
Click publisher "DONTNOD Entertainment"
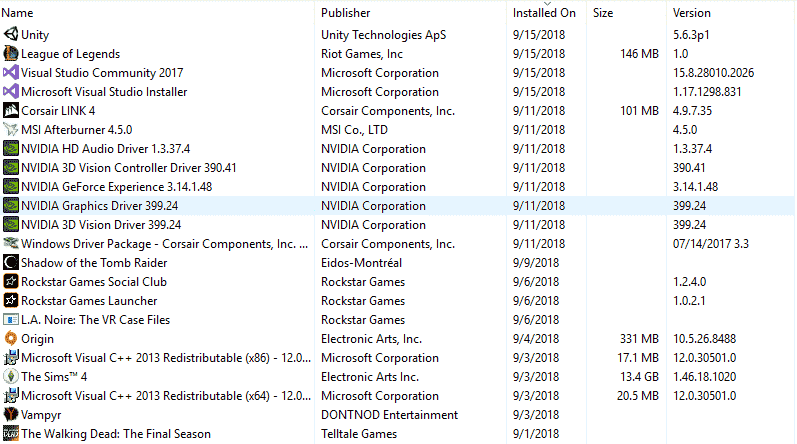[x=389, y=415]
